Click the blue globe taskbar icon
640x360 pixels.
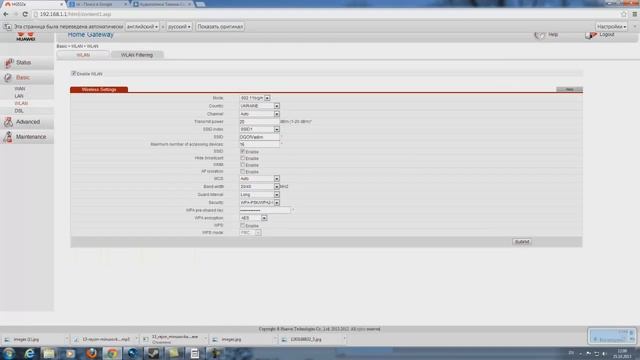[133, 353]
